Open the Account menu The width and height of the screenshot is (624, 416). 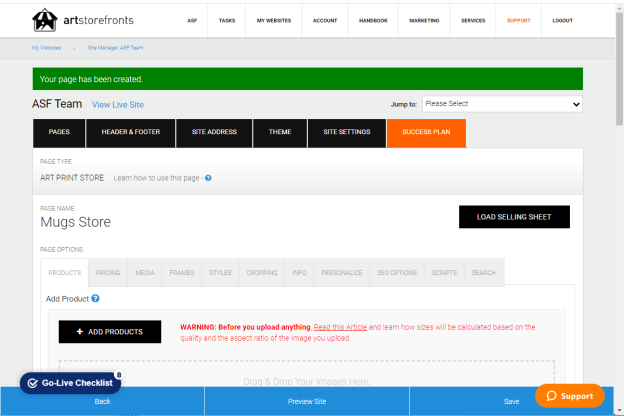[325, 20]
